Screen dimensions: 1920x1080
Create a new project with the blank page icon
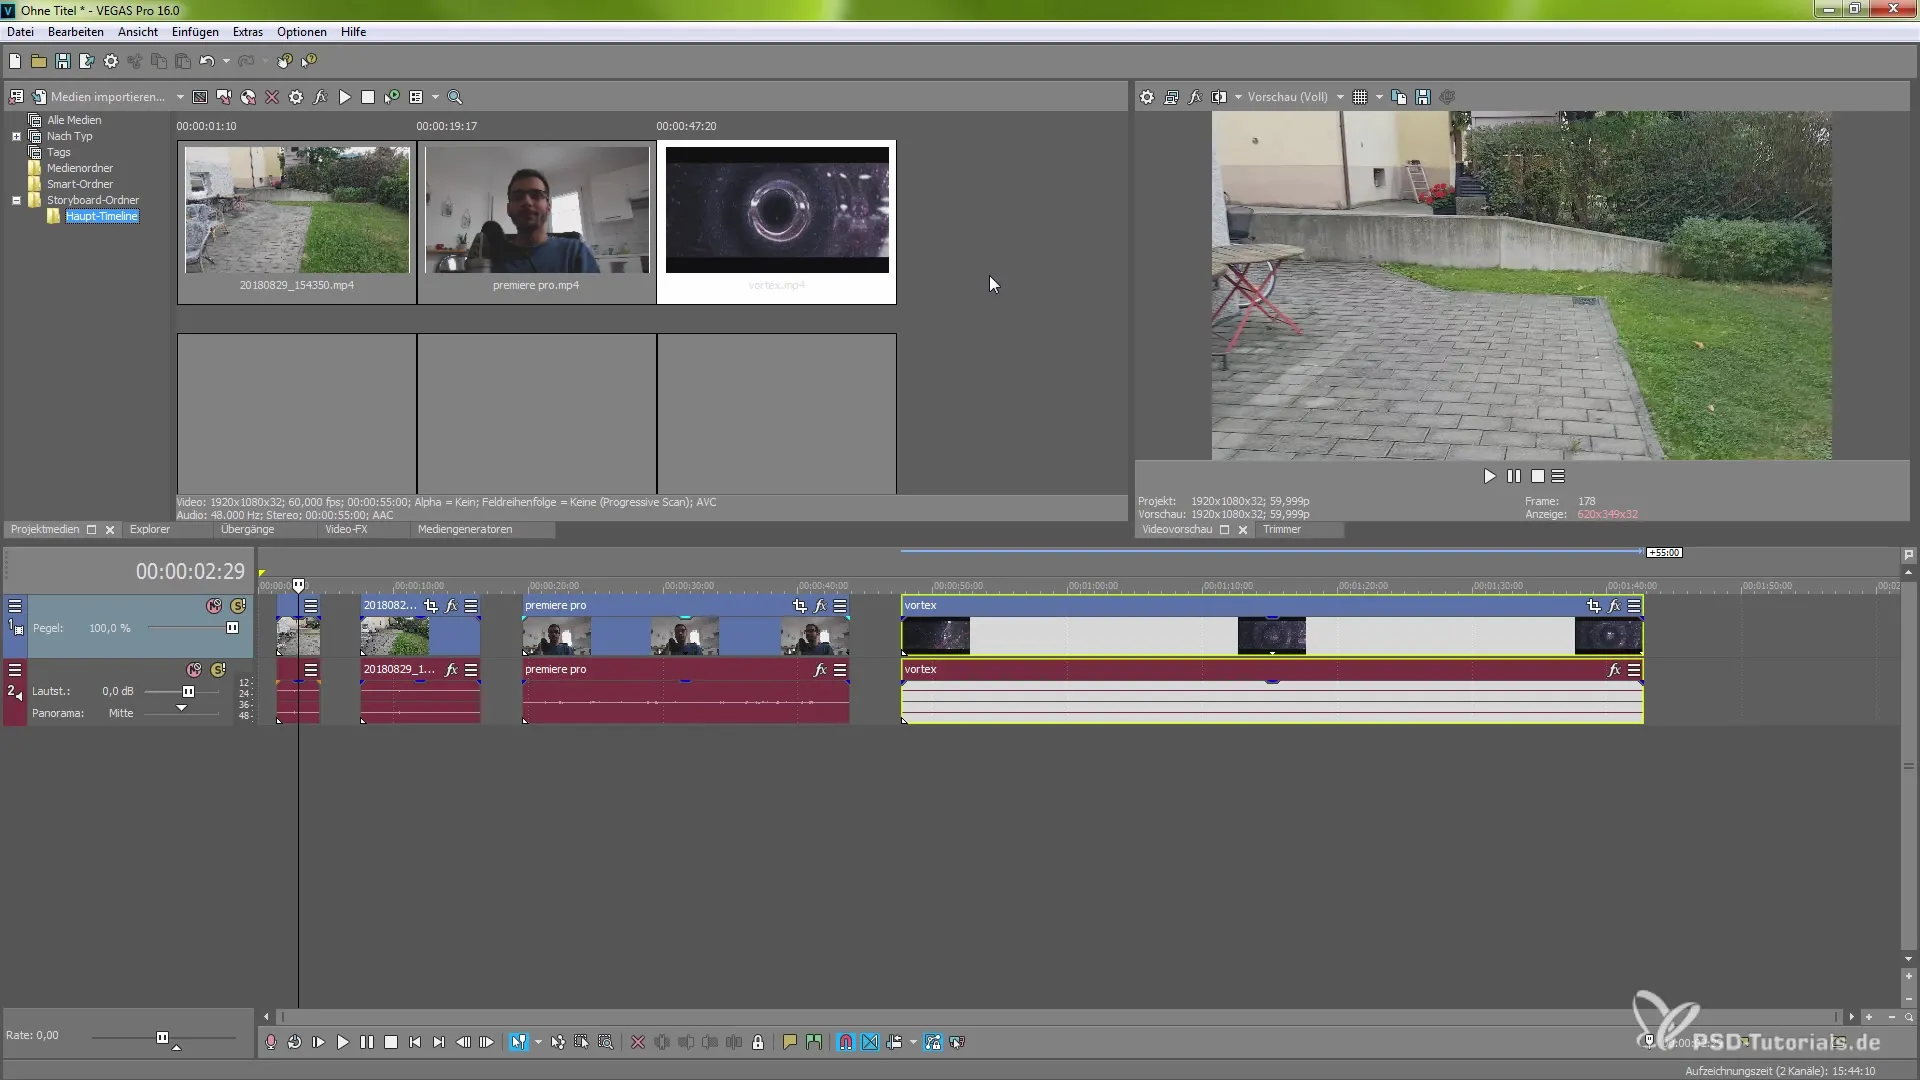(15, 61)
